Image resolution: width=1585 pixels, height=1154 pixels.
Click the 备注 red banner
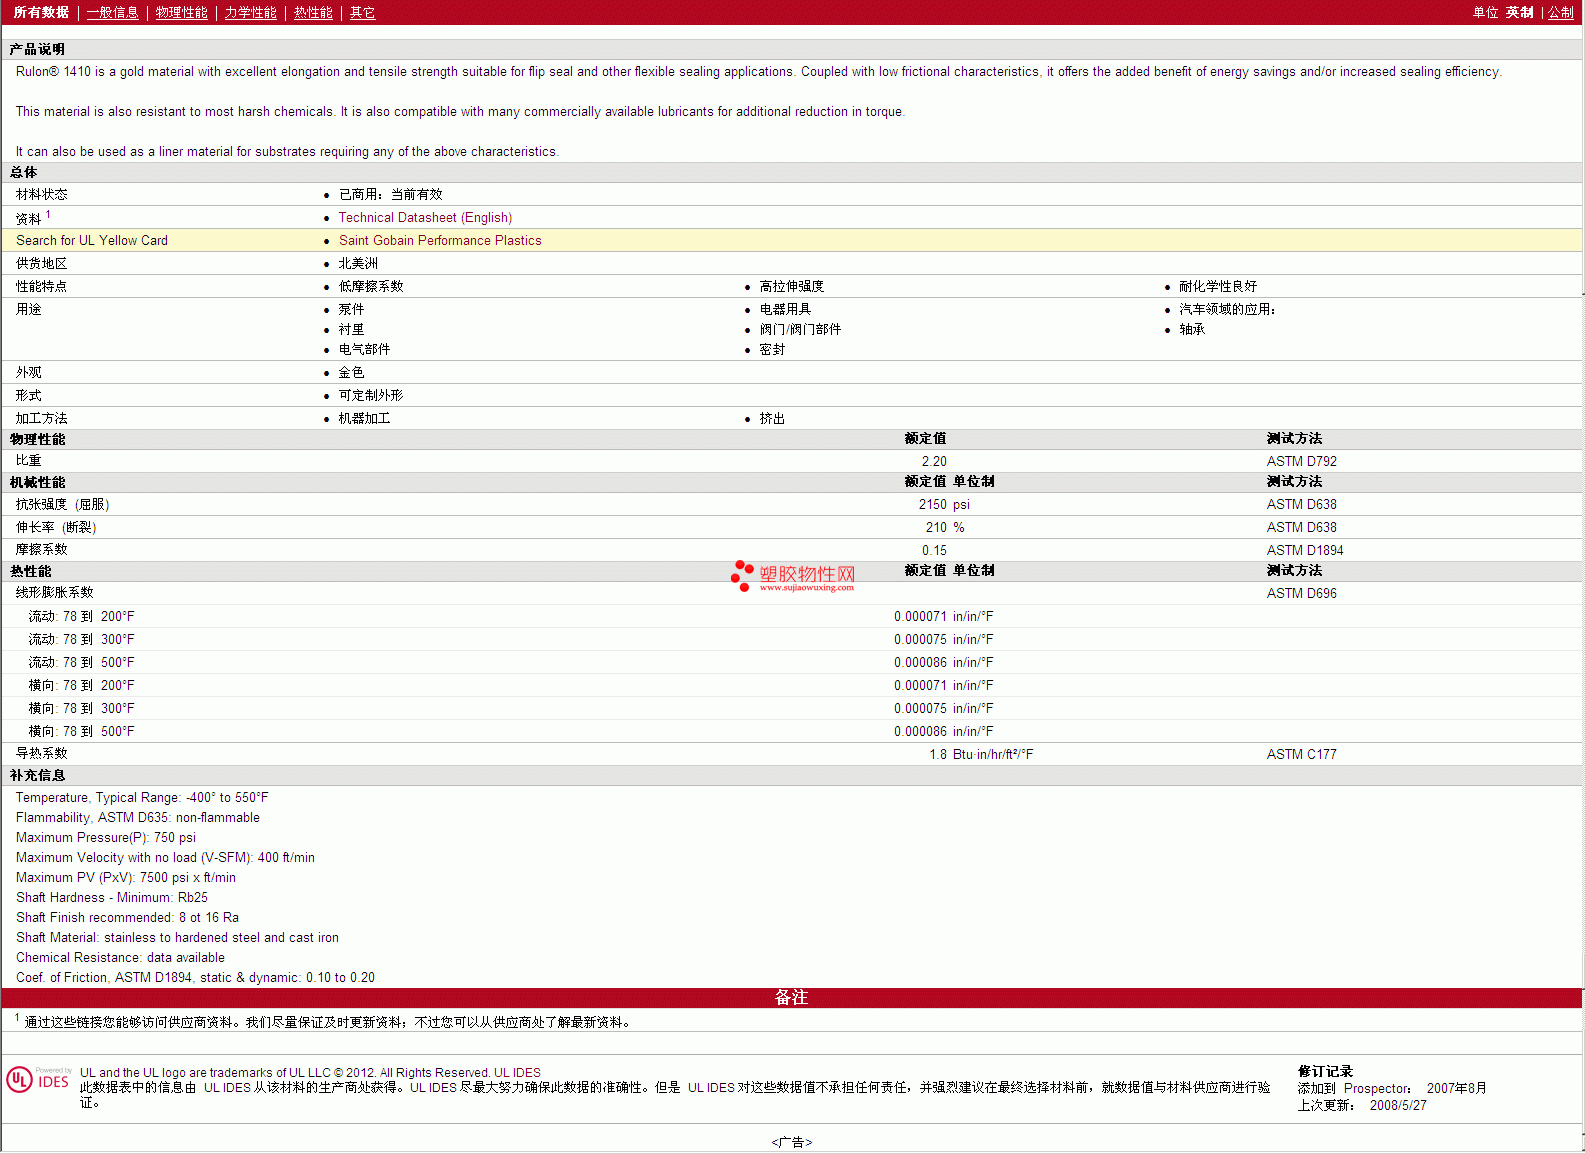(792, 998)
